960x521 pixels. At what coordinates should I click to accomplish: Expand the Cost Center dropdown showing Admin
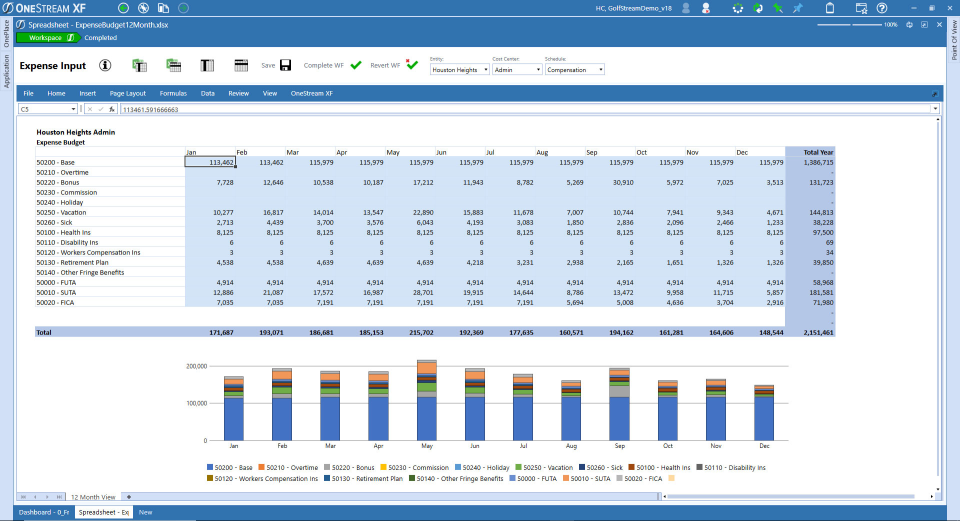coord(516,70)
